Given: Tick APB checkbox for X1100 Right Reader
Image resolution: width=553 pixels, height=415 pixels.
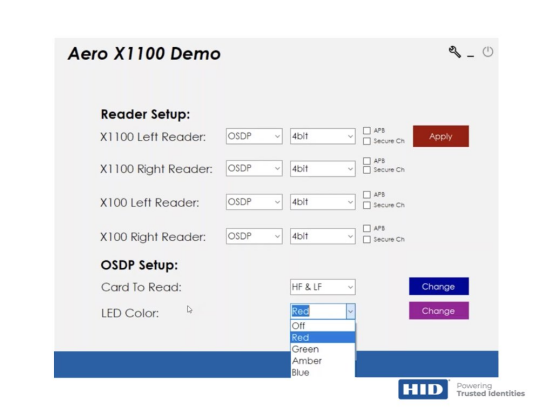Looking at the screenshot, I should point(367,161).
